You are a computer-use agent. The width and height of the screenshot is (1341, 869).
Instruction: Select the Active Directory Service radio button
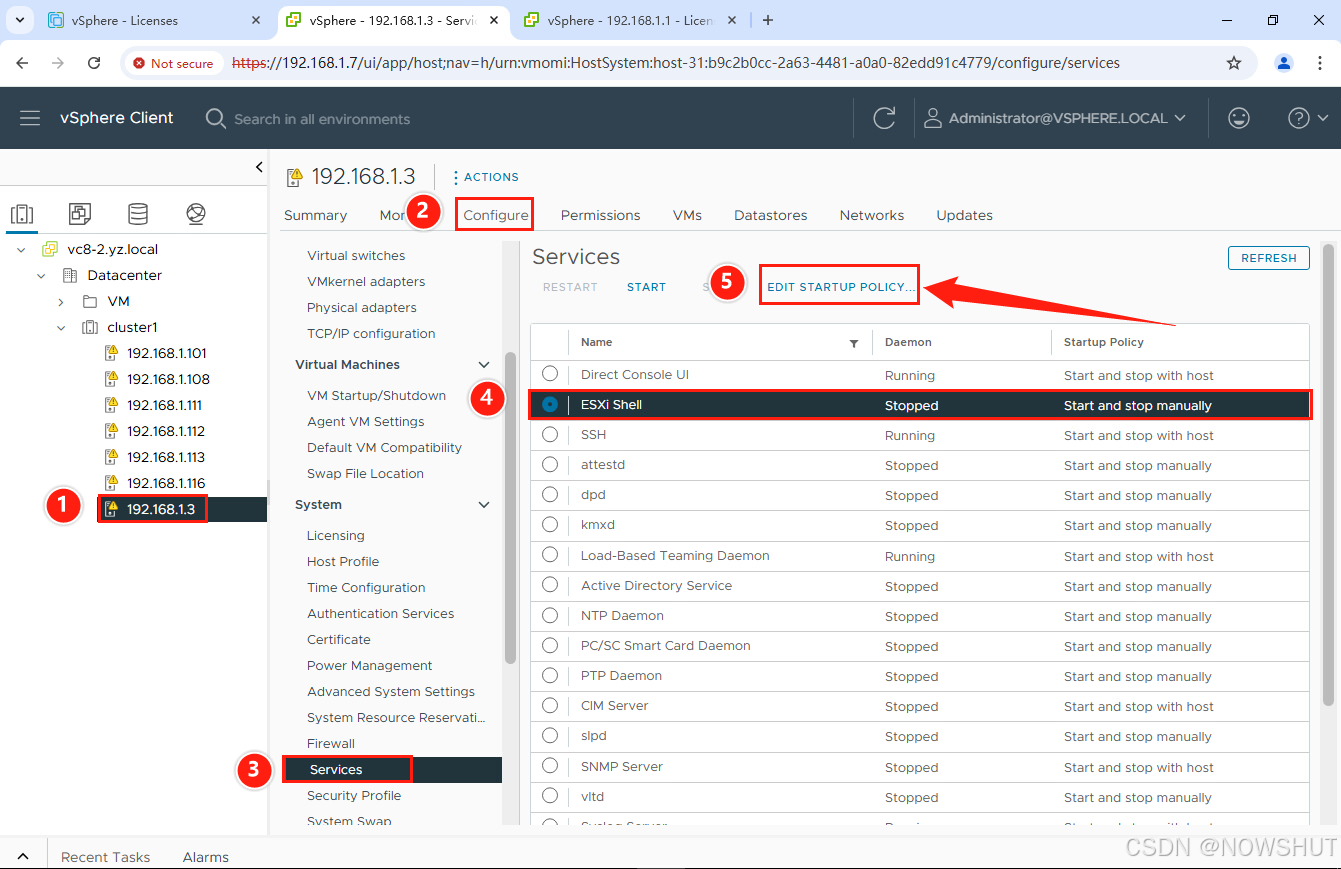coord(550,585)
